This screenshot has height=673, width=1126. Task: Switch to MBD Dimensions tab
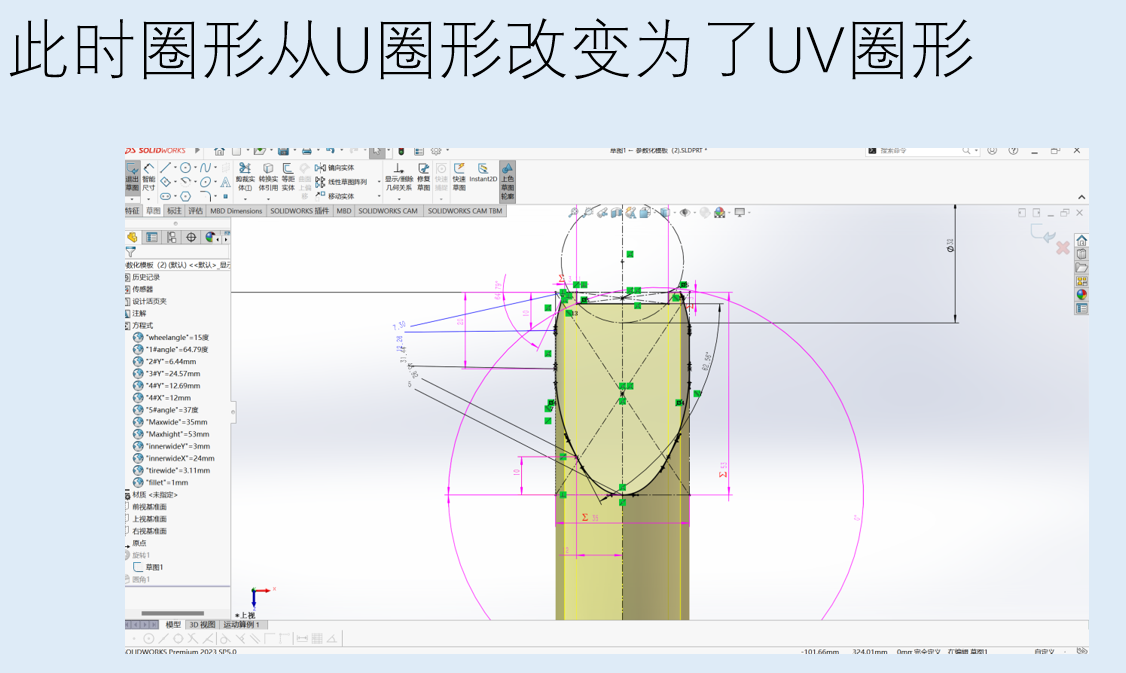tap(236, 211)
